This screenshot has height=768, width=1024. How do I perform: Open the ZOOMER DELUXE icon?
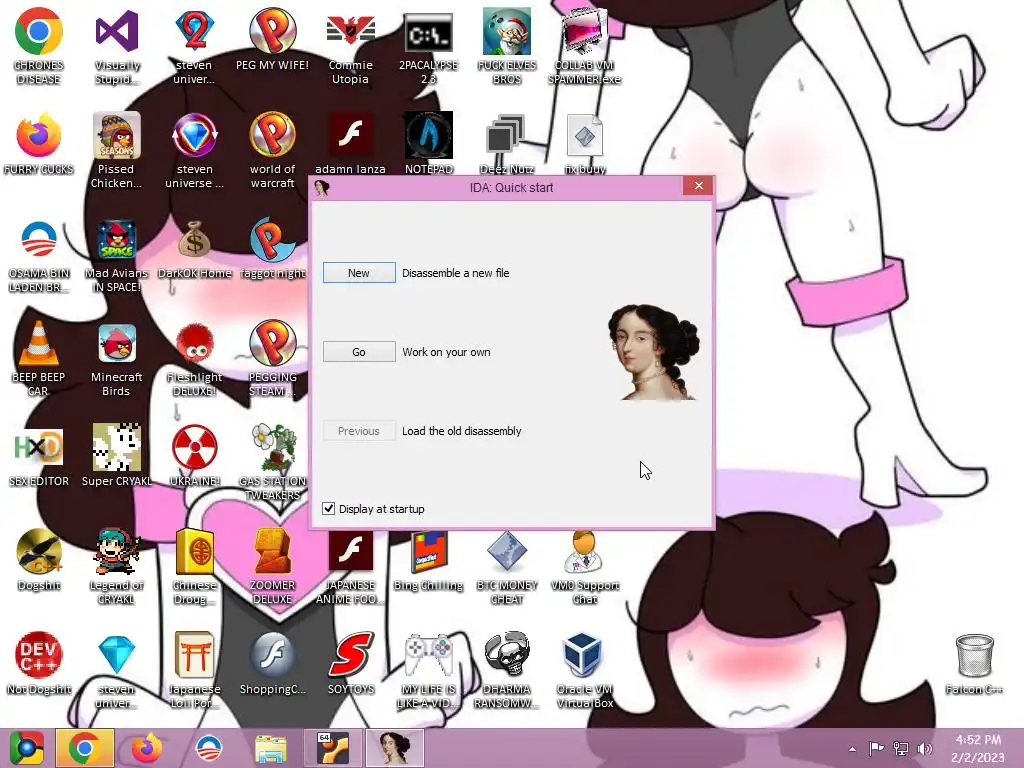272,566
